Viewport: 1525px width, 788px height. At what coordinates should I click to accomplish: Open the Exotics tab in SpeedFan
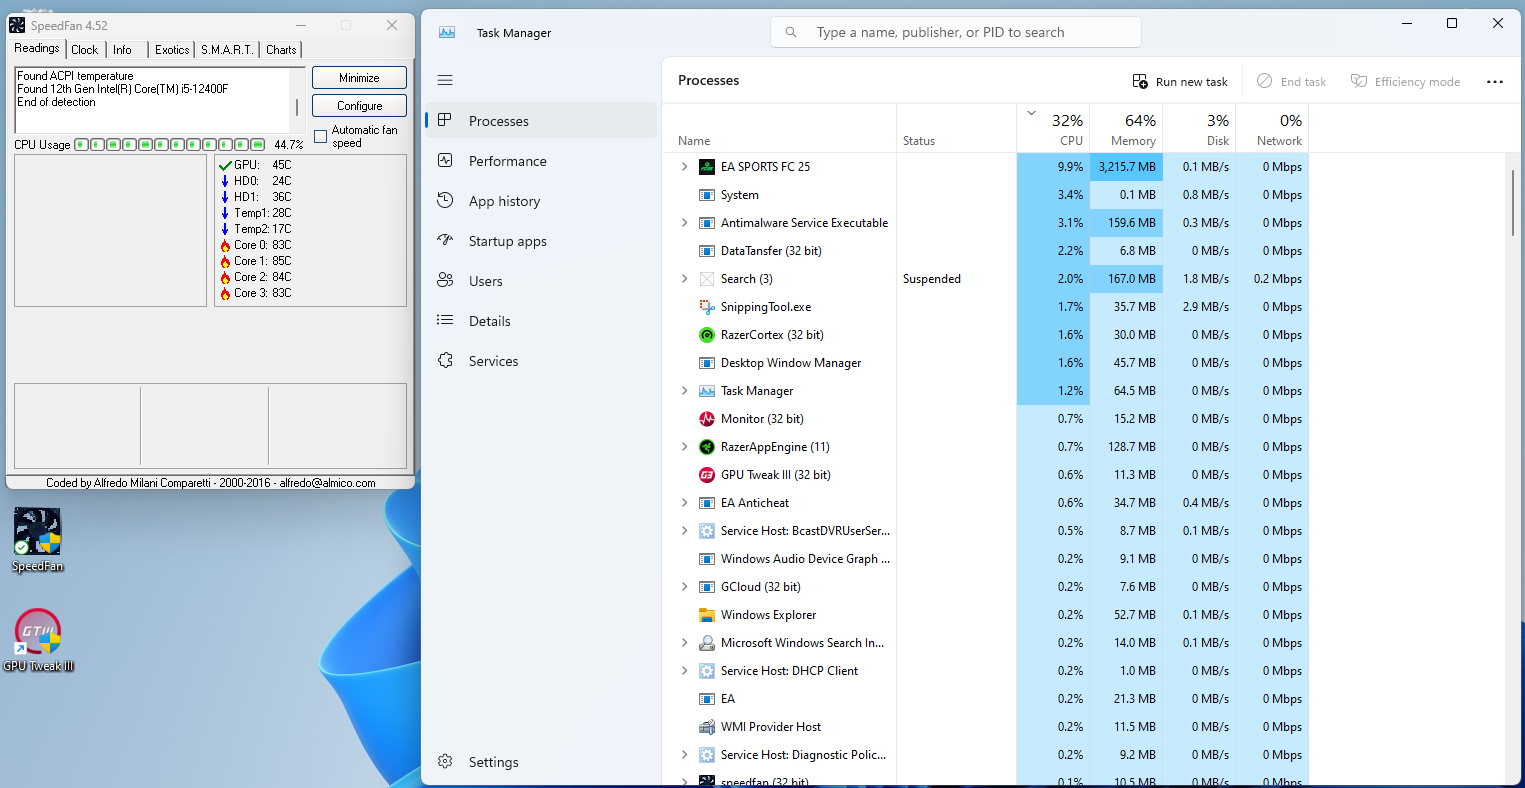(x=172, y=50)
